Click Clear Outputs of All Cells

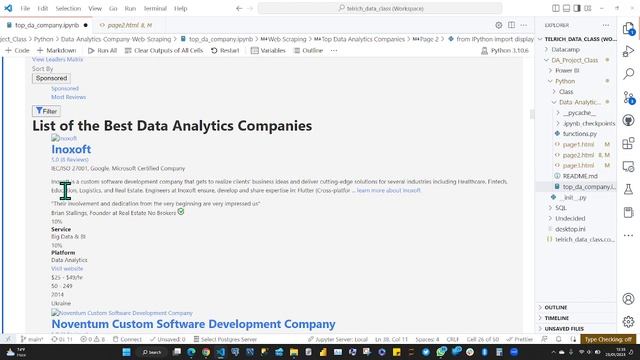164,51
